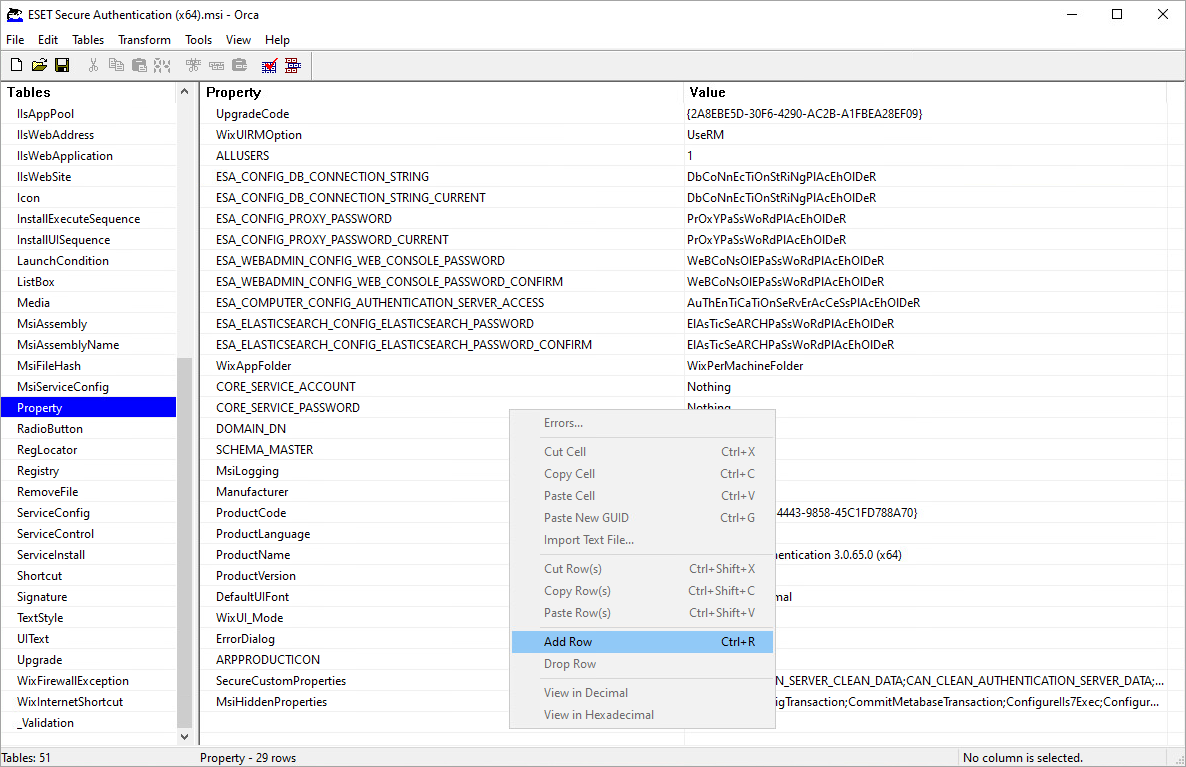Image resolution: width=1186 pixels, height=767 pixels.
Task: Click the scissors Cut icon in toolbar
Action: point(93,66)
